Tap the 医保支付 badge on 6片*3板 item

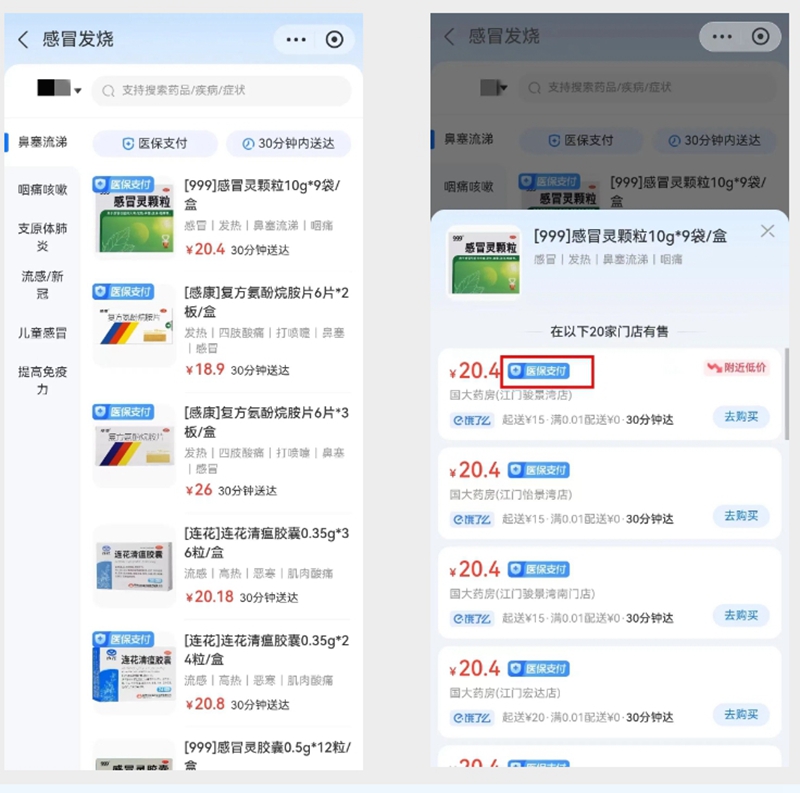[x=123, y=412]
